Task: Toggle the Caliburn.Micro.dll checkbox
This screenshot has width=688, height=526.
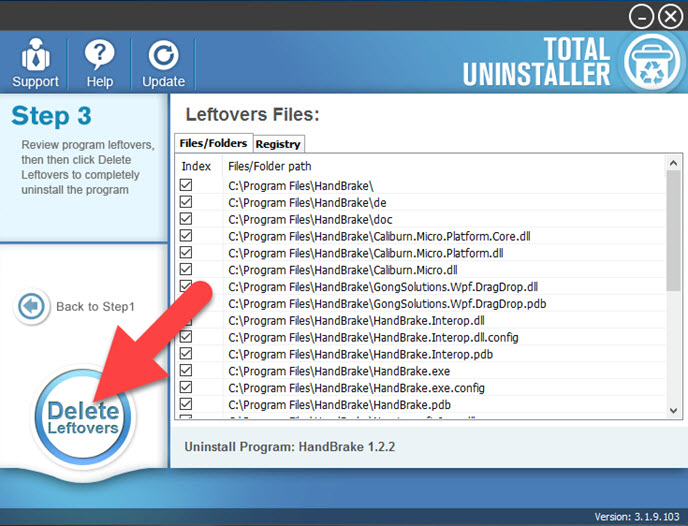Action: tap(186, 269)
